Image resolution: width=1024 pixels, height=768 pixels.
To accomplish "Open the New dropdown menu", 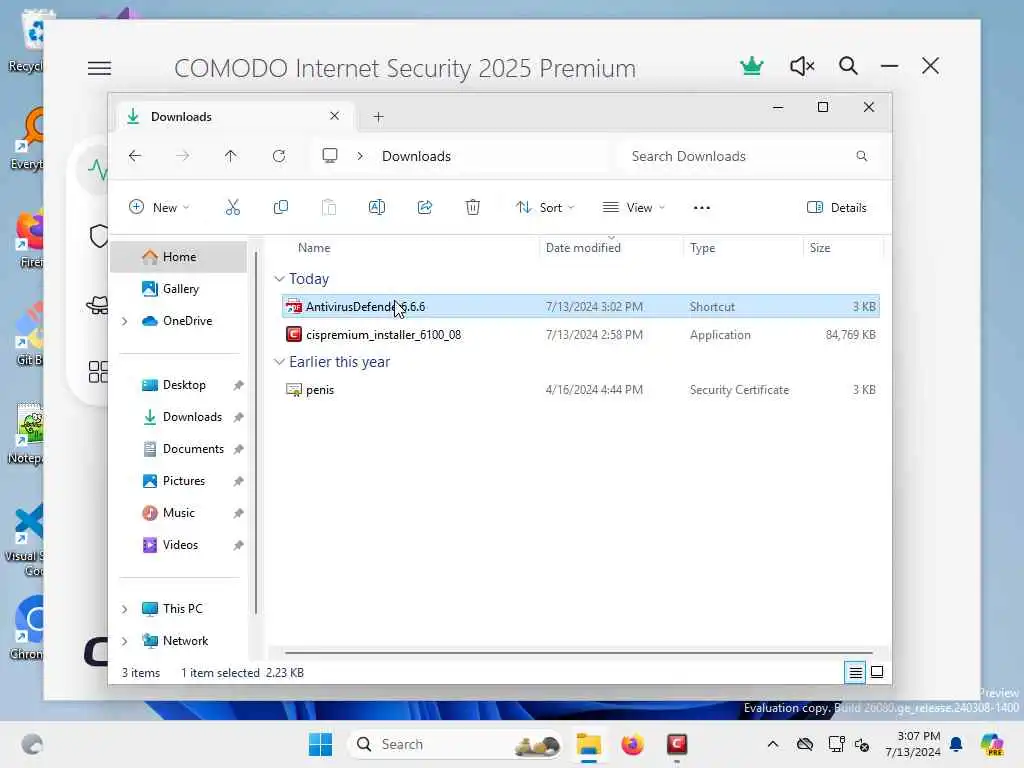I will click(x=159, y=208).
